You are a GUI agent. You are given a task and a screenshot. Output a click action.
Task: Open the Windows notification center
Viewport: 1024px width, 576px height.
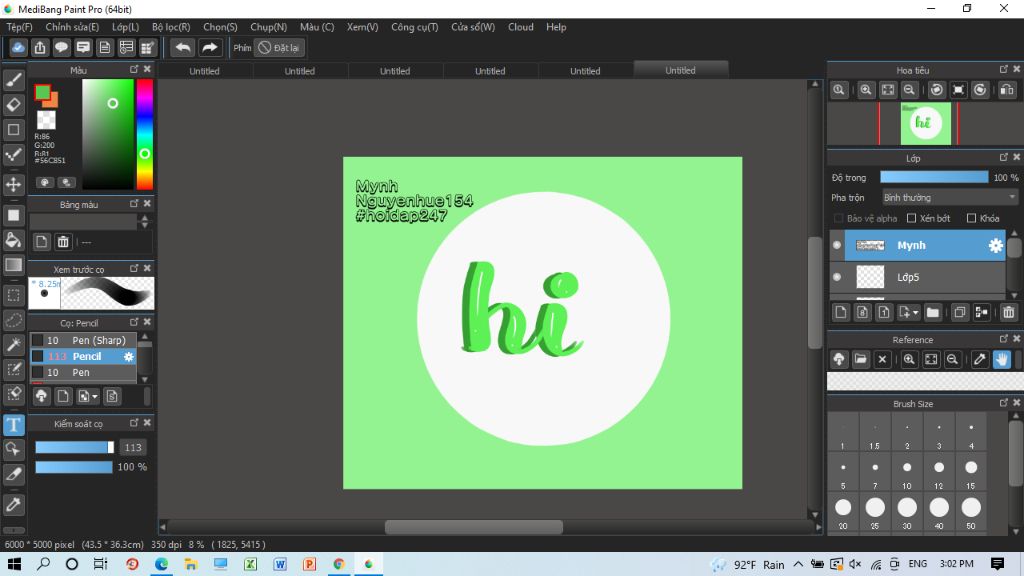(997, 564)
